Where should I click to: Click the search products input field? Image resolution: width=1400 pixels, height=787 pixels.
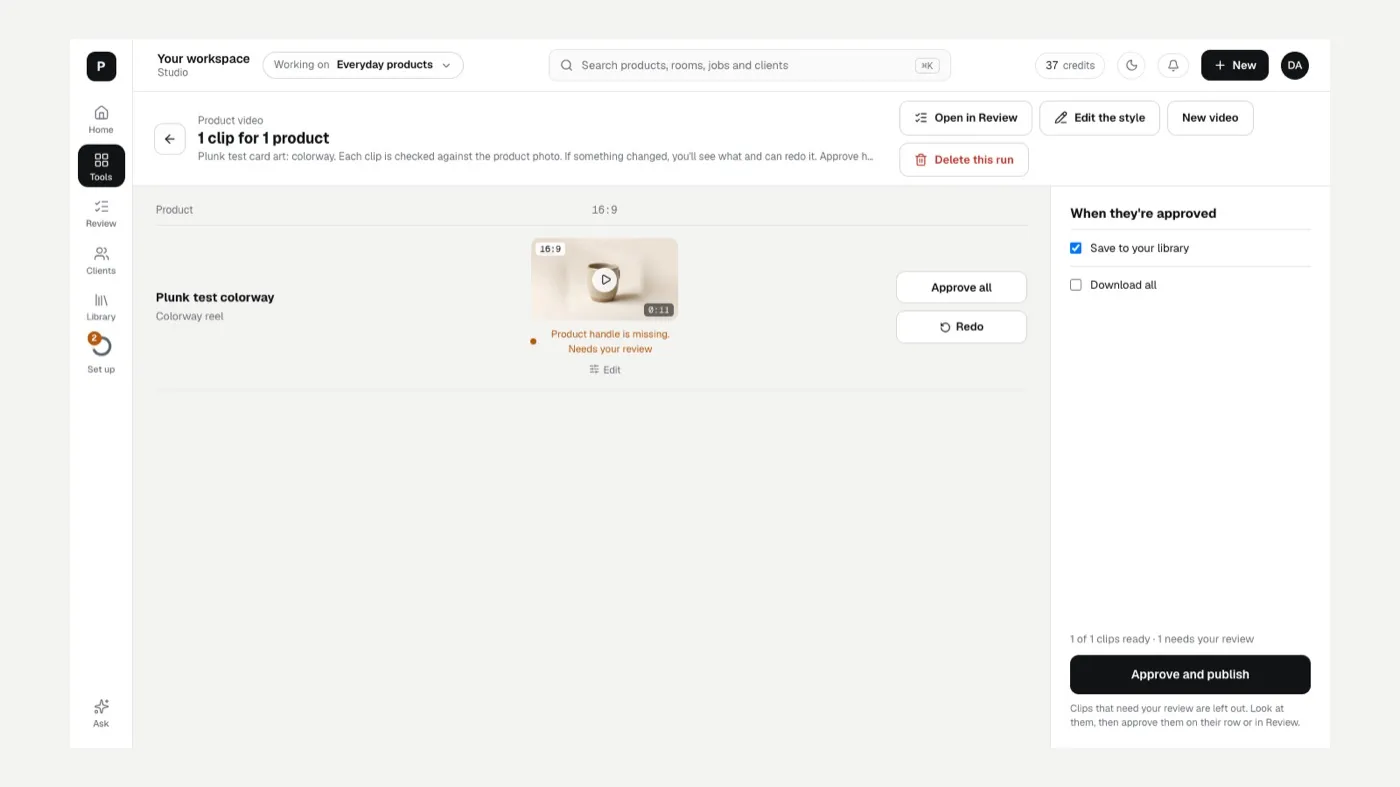coord(750,65)
